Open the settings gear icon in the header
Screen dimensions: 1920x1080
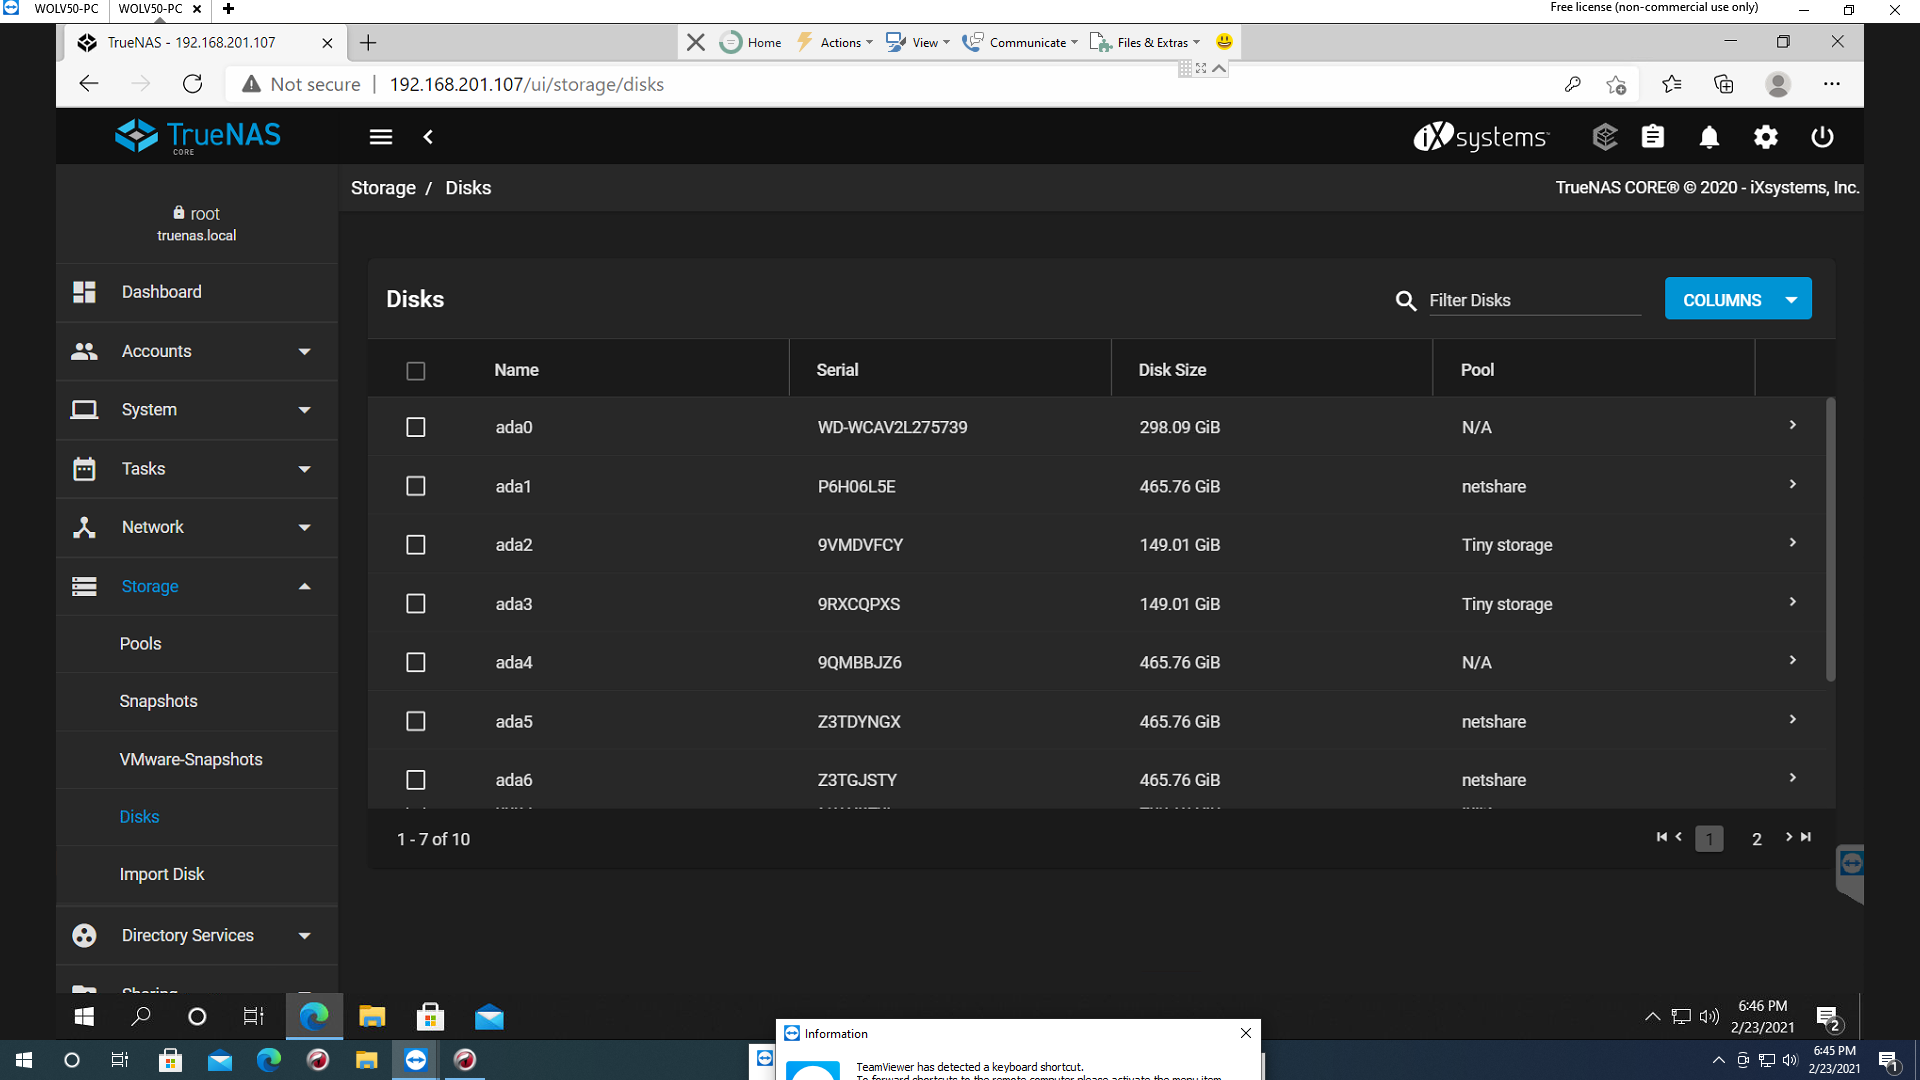1766,137
